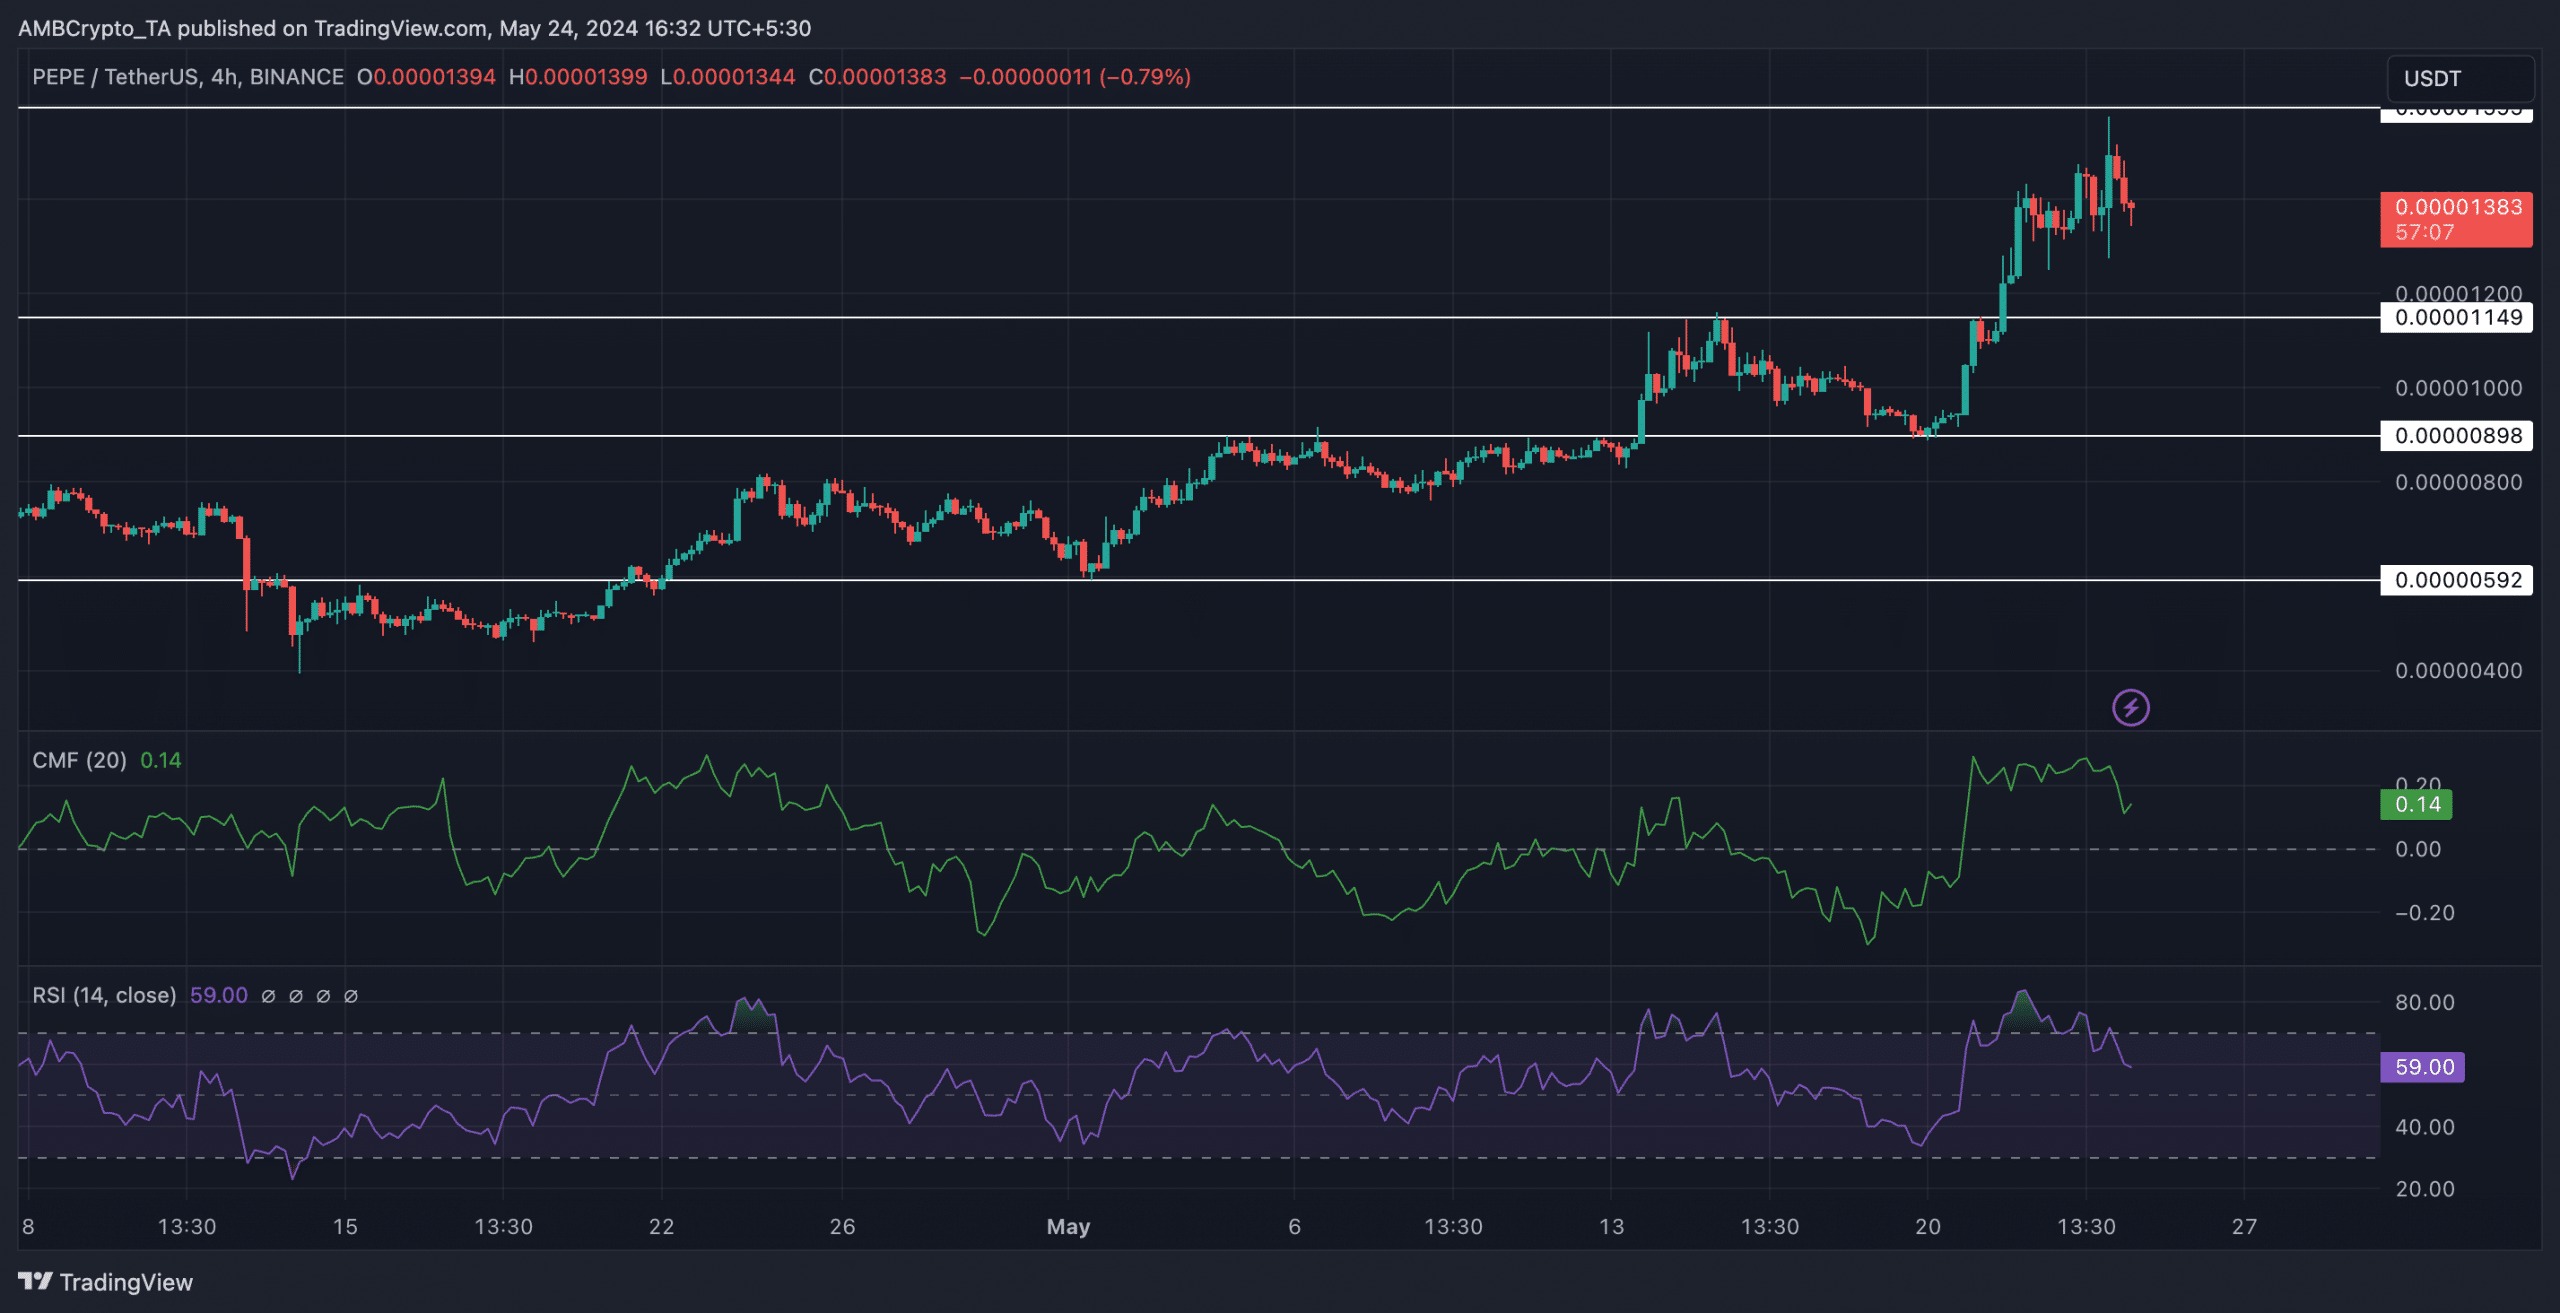The height and width of the screenshot is (1313, 2560).
Task: Click the open price value O0.00001394
Action: [426, 77]
